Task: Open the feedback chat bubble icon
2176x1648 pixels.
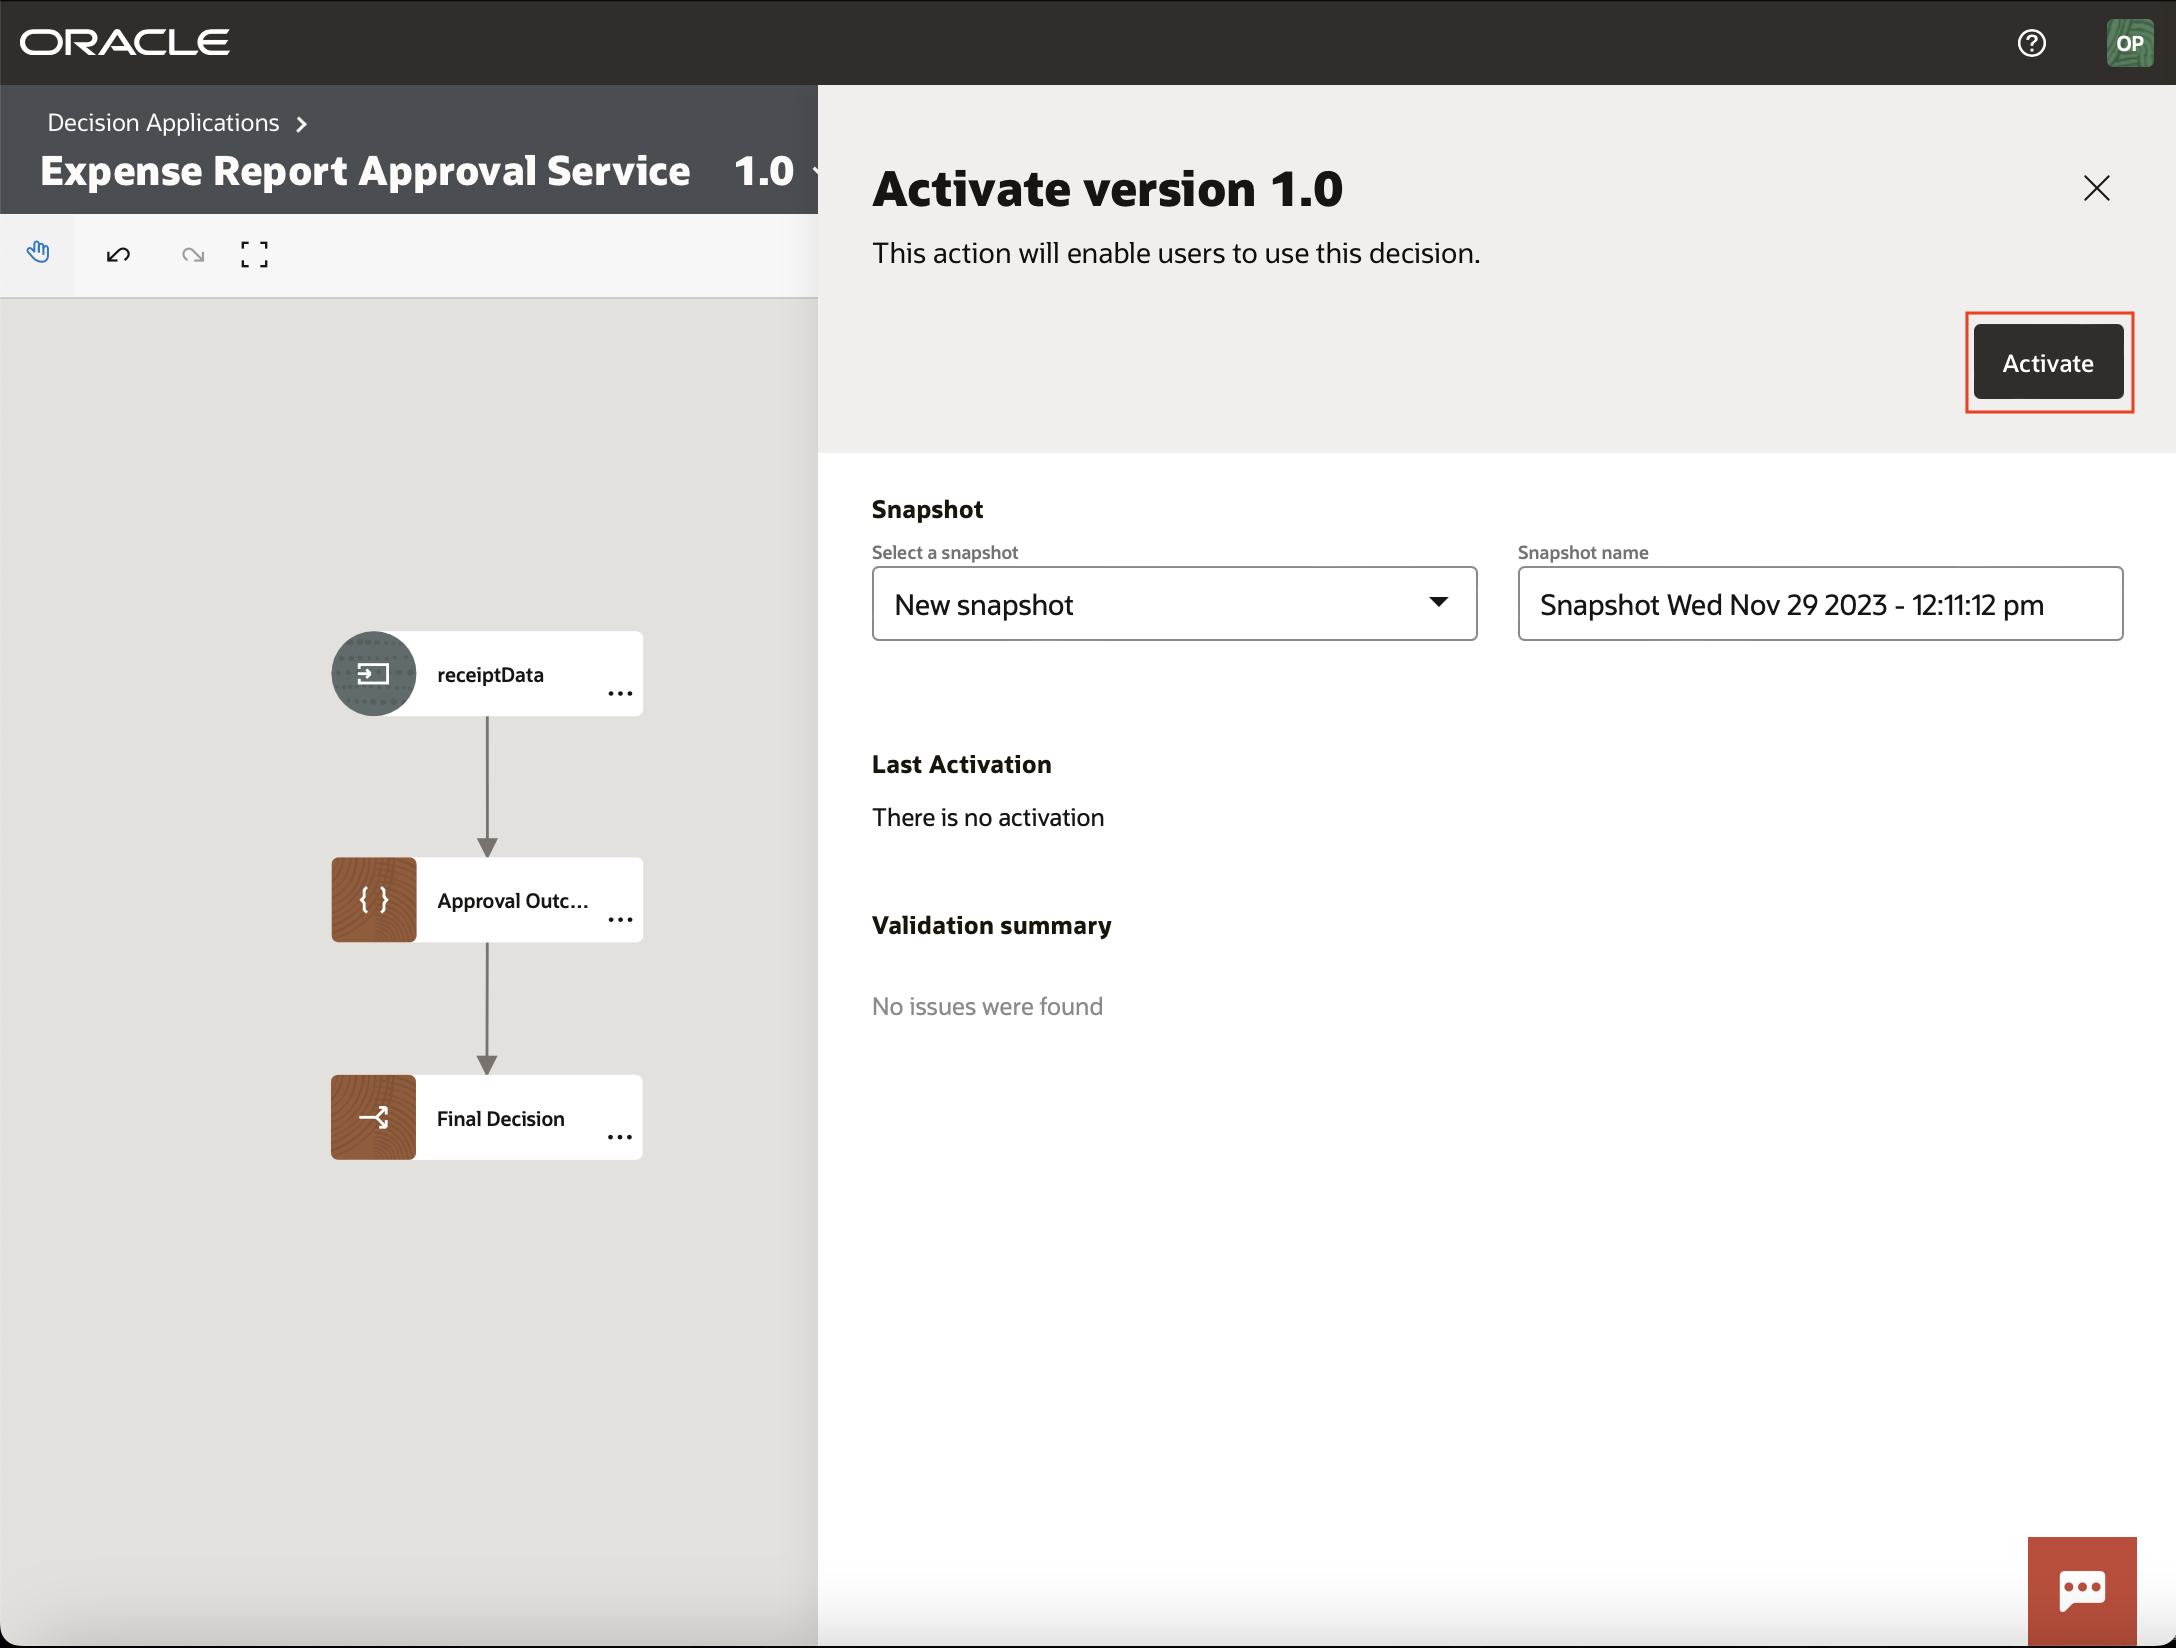Action: coord(2082,1590)
